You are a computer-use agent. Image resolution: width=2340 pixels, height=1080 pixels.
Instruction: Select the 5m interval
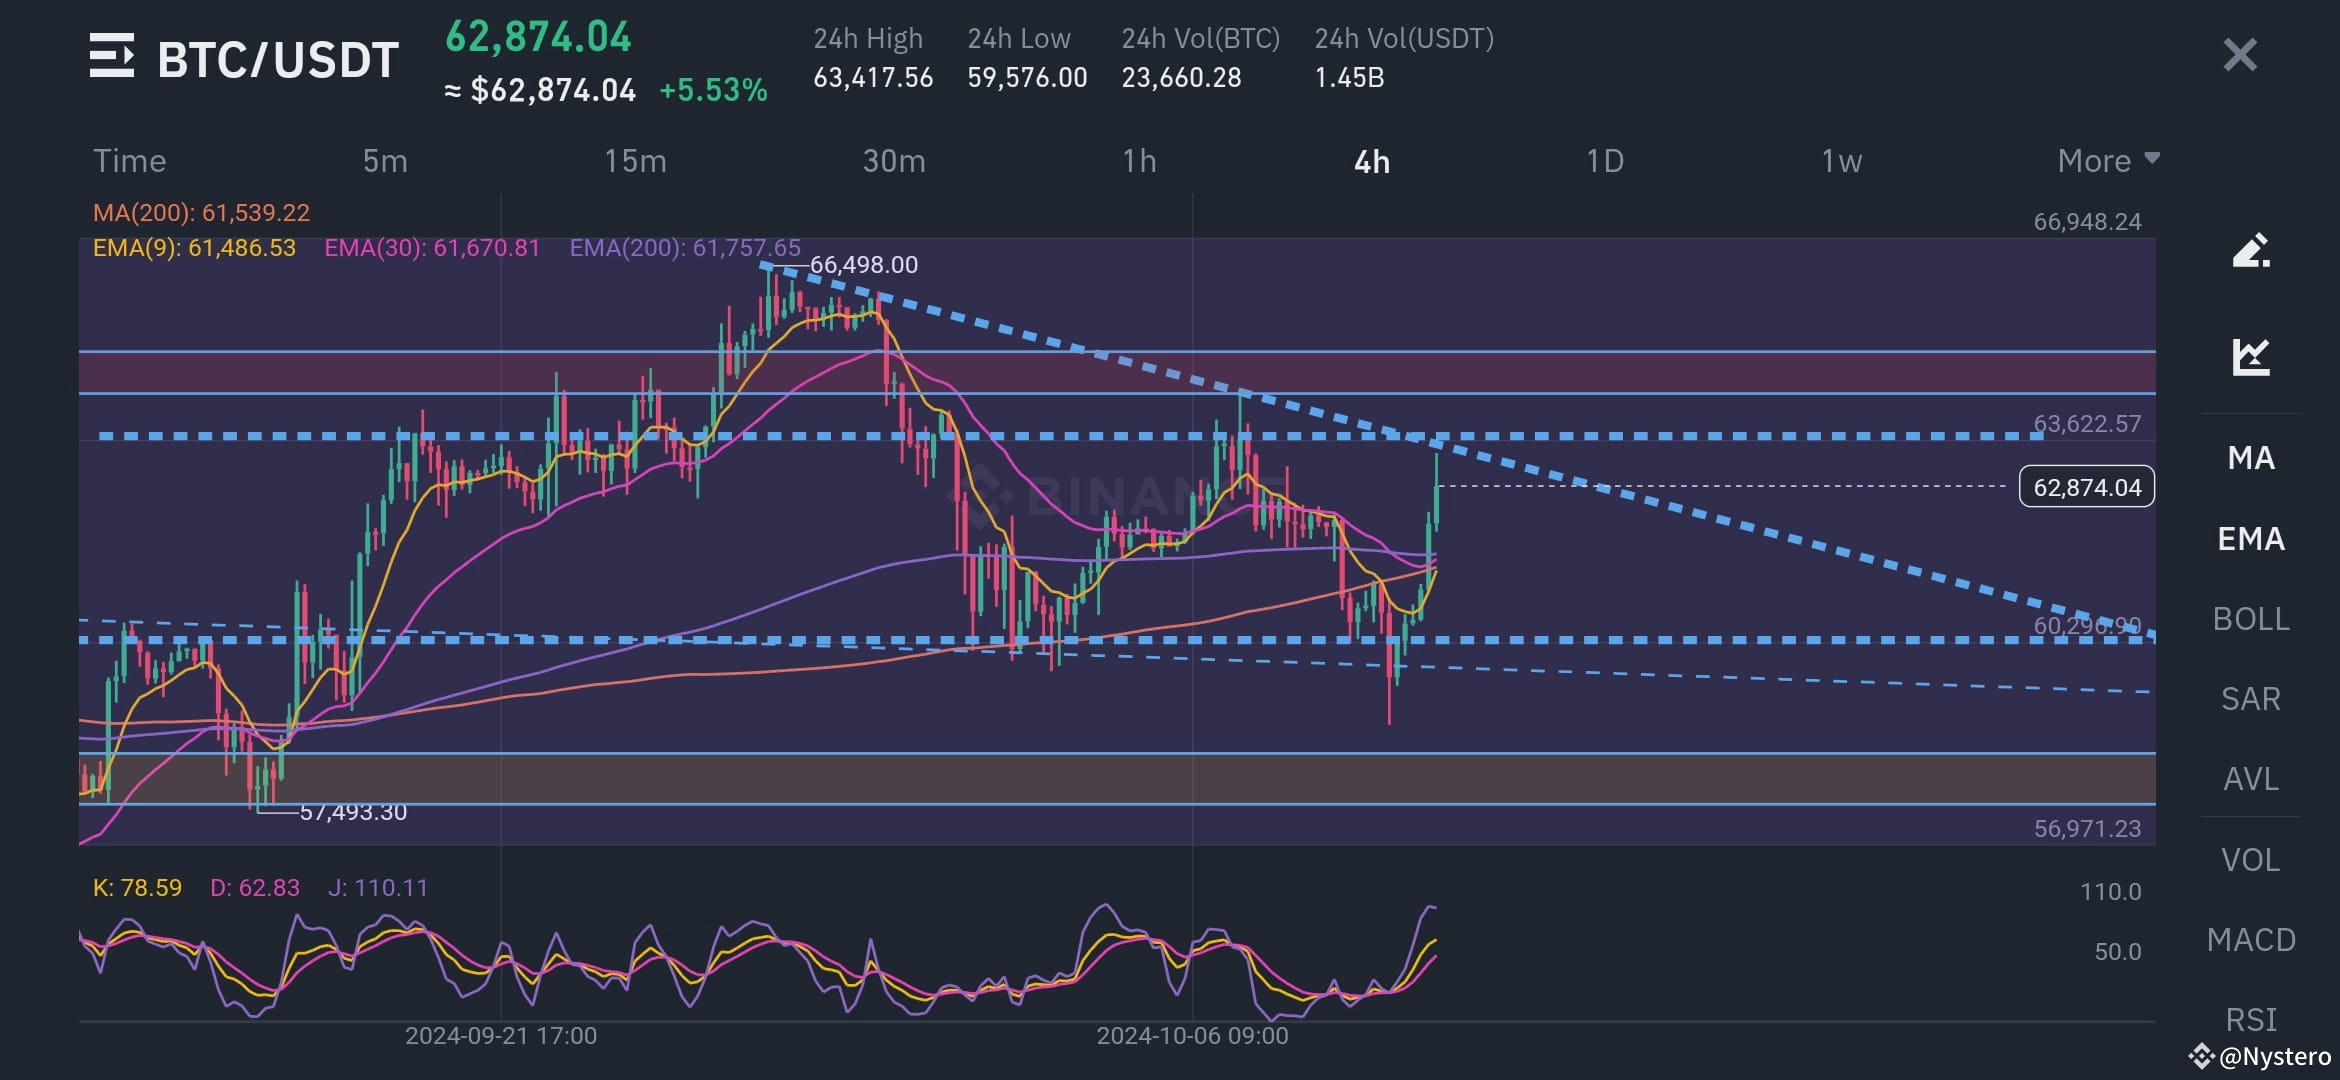click(x=384, y=160)
